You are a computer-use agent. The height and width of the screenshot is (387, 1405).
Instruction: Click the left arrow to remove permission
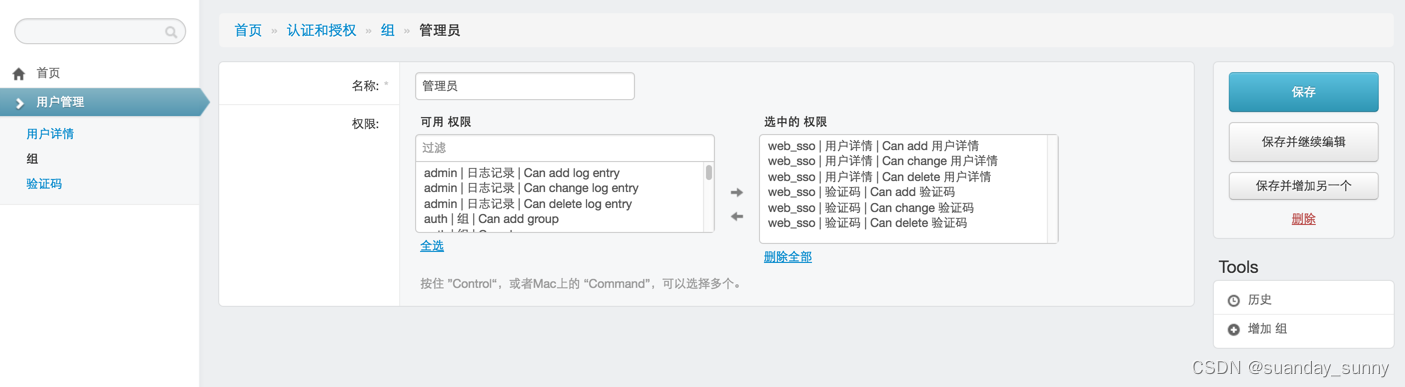737,216
